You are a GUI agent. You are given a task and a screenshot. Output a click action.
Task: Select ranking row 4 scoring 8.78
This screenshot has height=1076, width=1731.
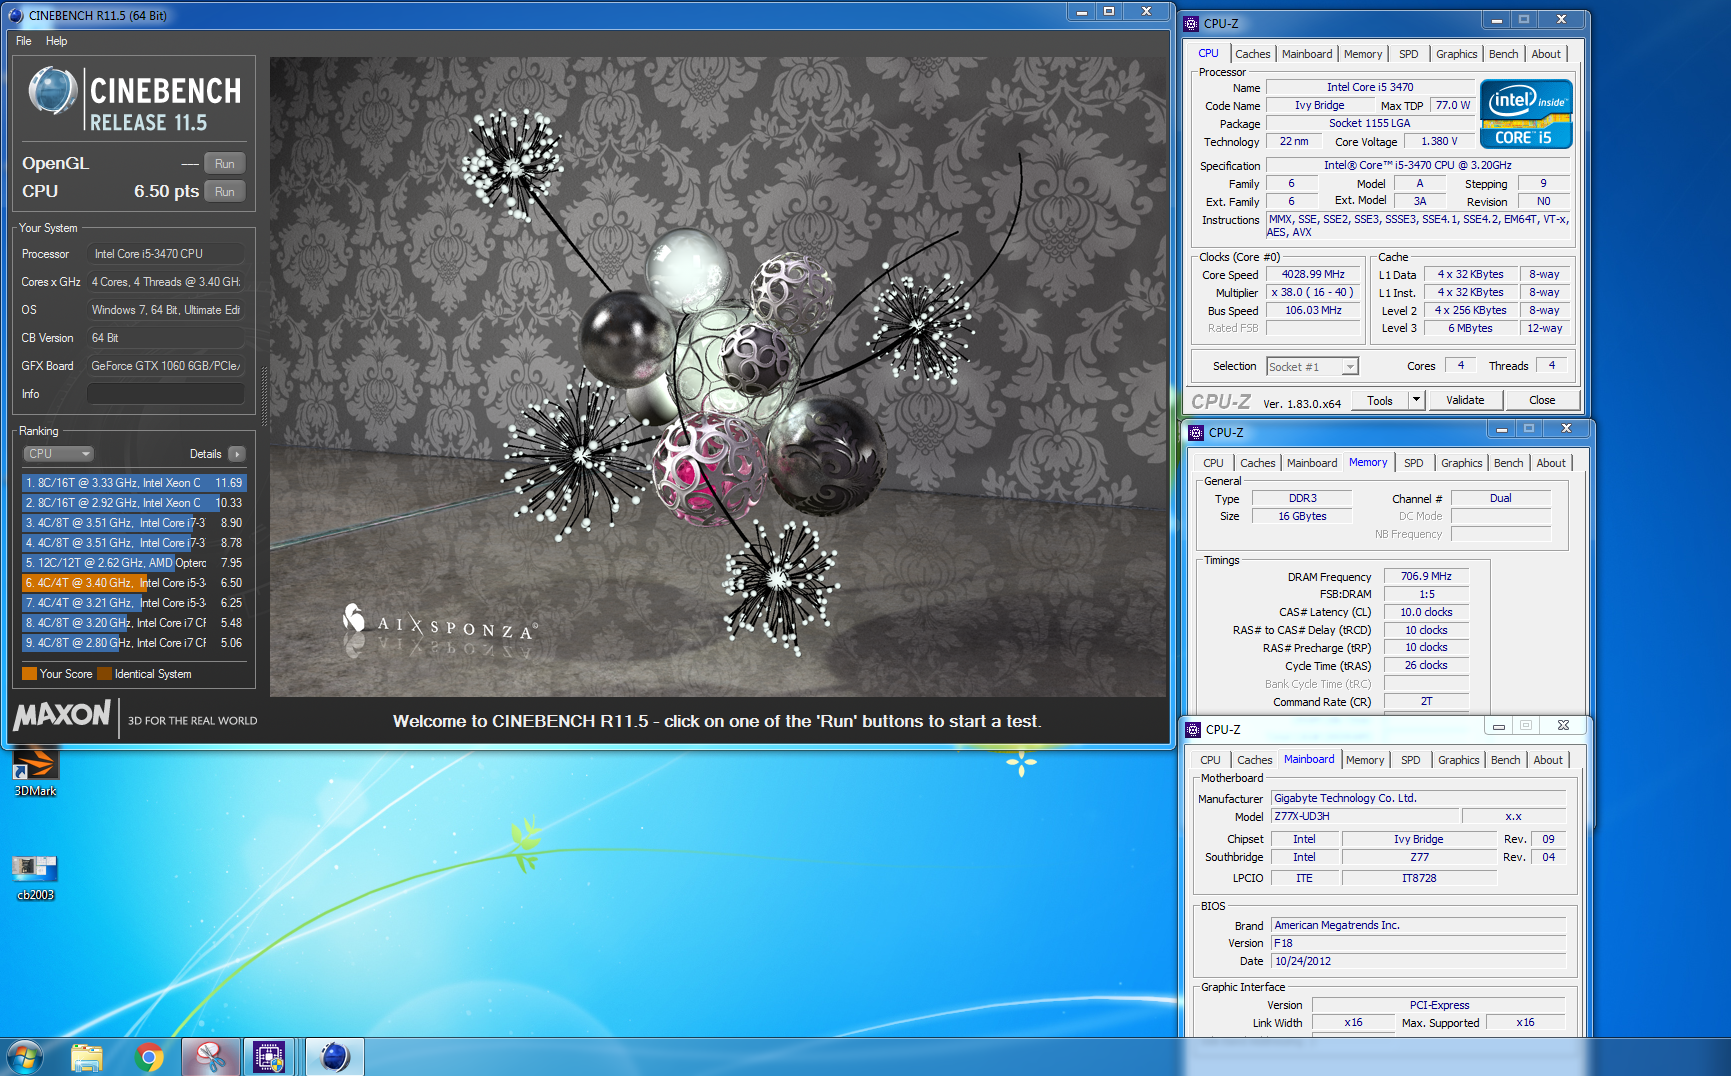point(133,543)
